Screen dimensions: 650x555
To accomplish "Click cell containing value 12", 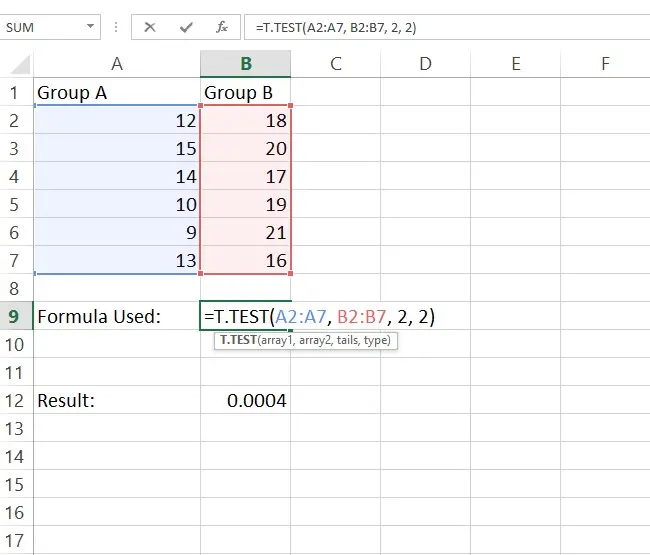I will (x=117, y=120).
